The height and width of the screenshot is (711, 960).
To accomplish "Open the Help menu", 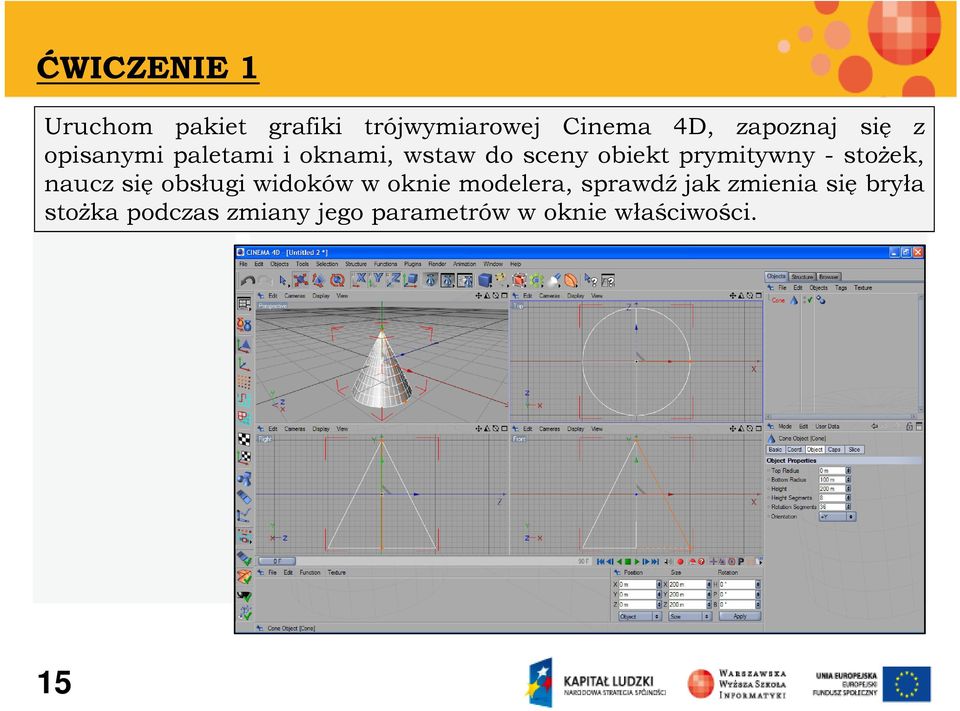I will coord(516,264).
